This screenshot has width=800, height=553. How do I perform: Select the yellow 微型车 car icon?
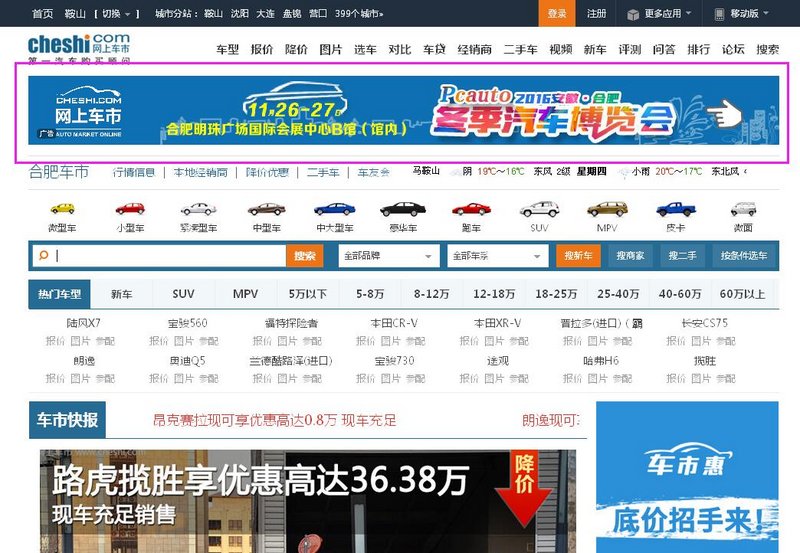pos(62,209)
